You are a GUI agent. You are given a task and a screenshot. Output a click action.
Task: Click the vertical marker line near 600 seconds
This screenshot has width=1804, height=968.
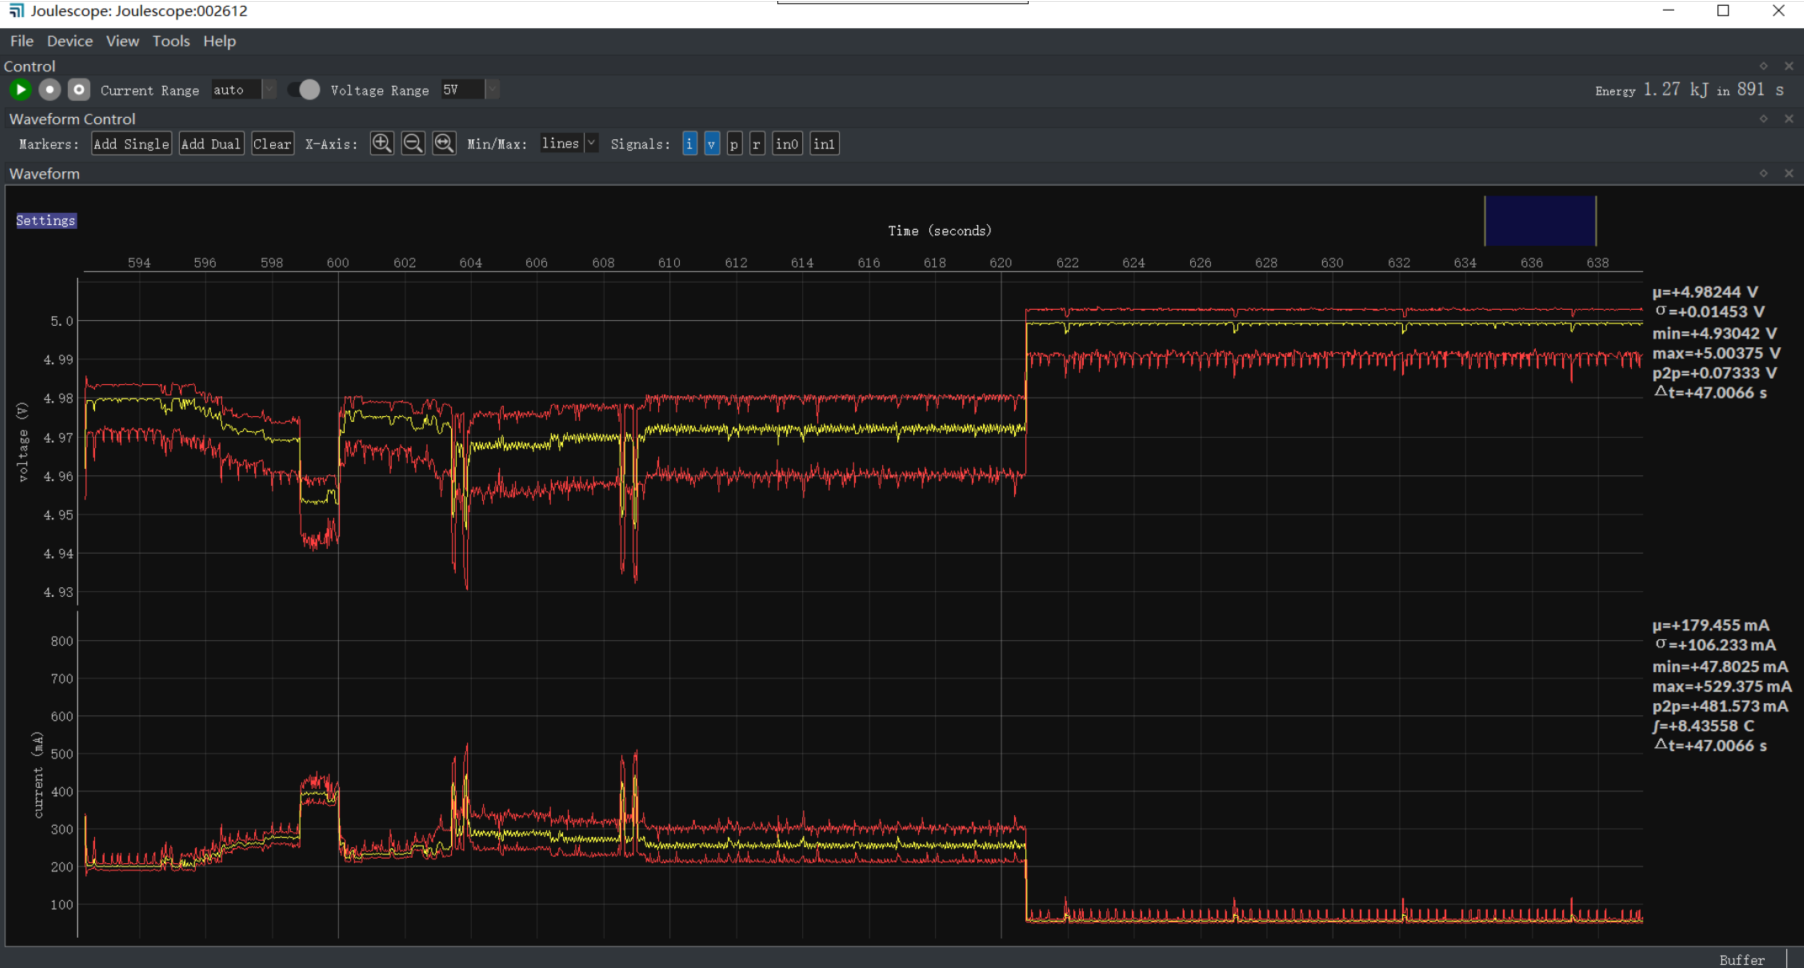338,607
